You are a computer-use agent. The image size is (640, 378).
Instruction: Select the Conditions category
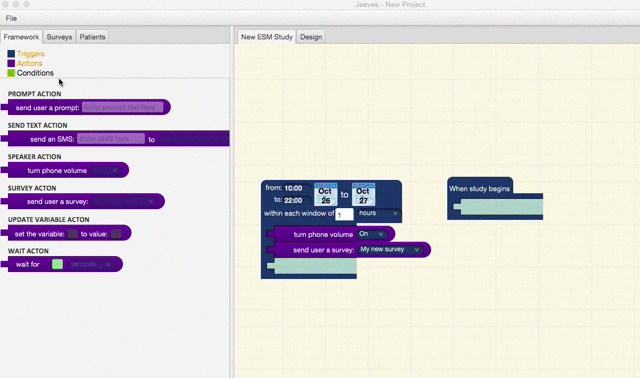click(35, 73)
